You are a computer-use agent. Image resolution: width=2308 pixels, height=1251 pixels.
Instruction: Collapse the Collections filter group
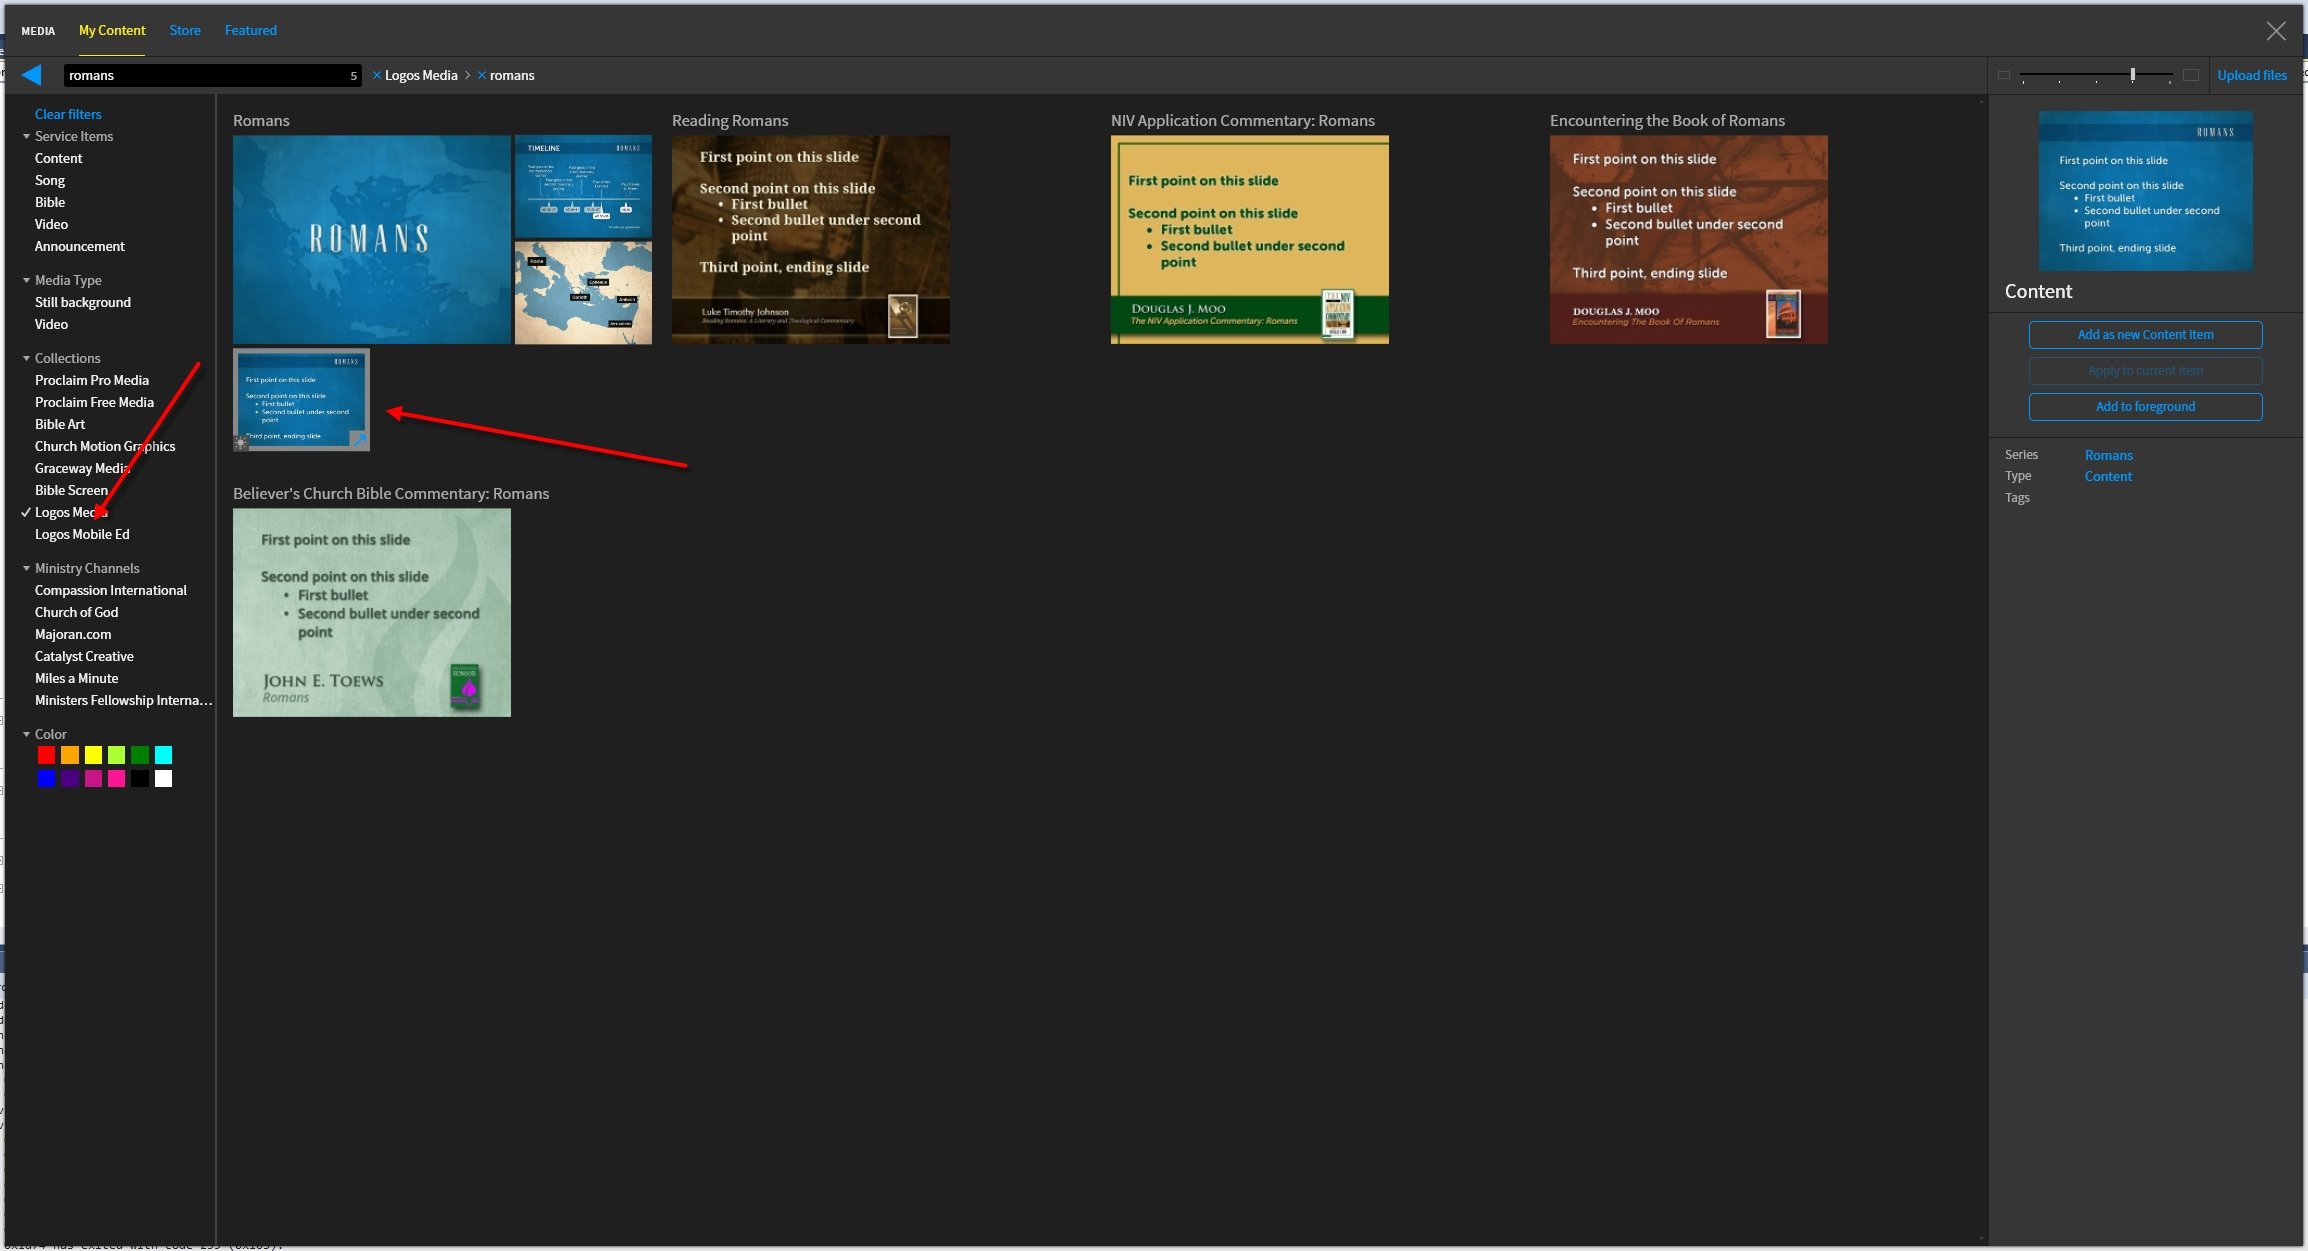point(27,358)
